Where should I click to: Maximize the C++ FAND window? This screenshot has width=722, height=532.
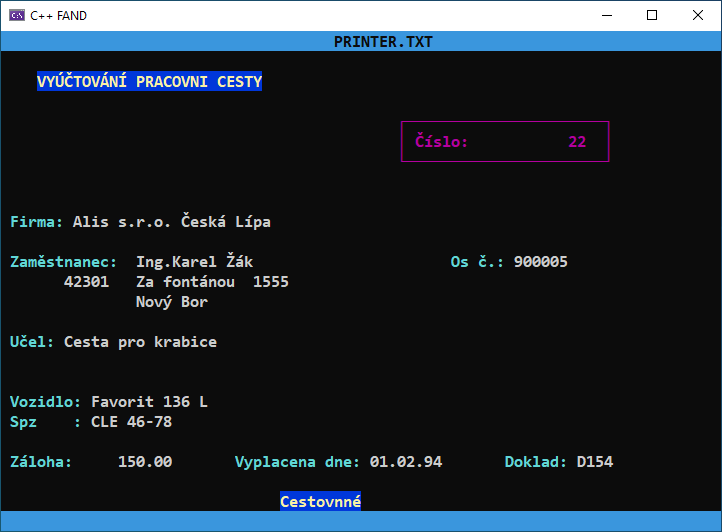point(652,15)
